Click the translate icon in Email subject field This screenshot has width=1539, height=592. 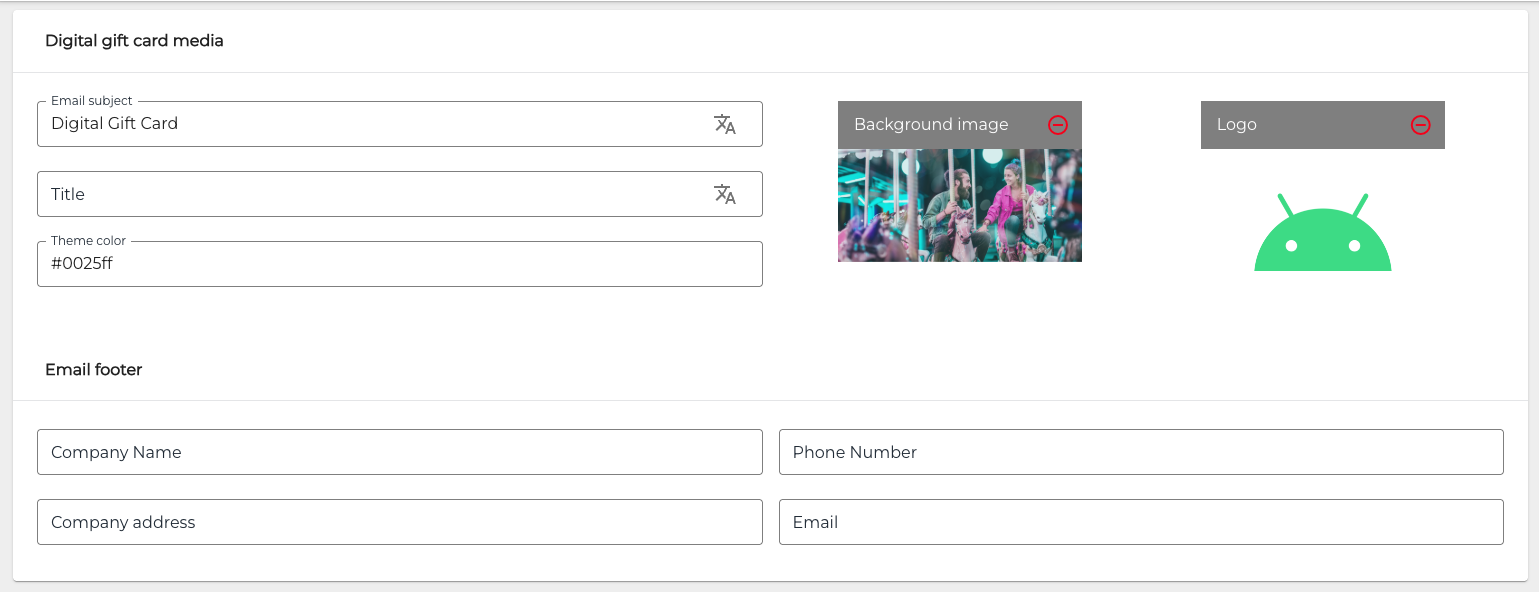[725, 124]
